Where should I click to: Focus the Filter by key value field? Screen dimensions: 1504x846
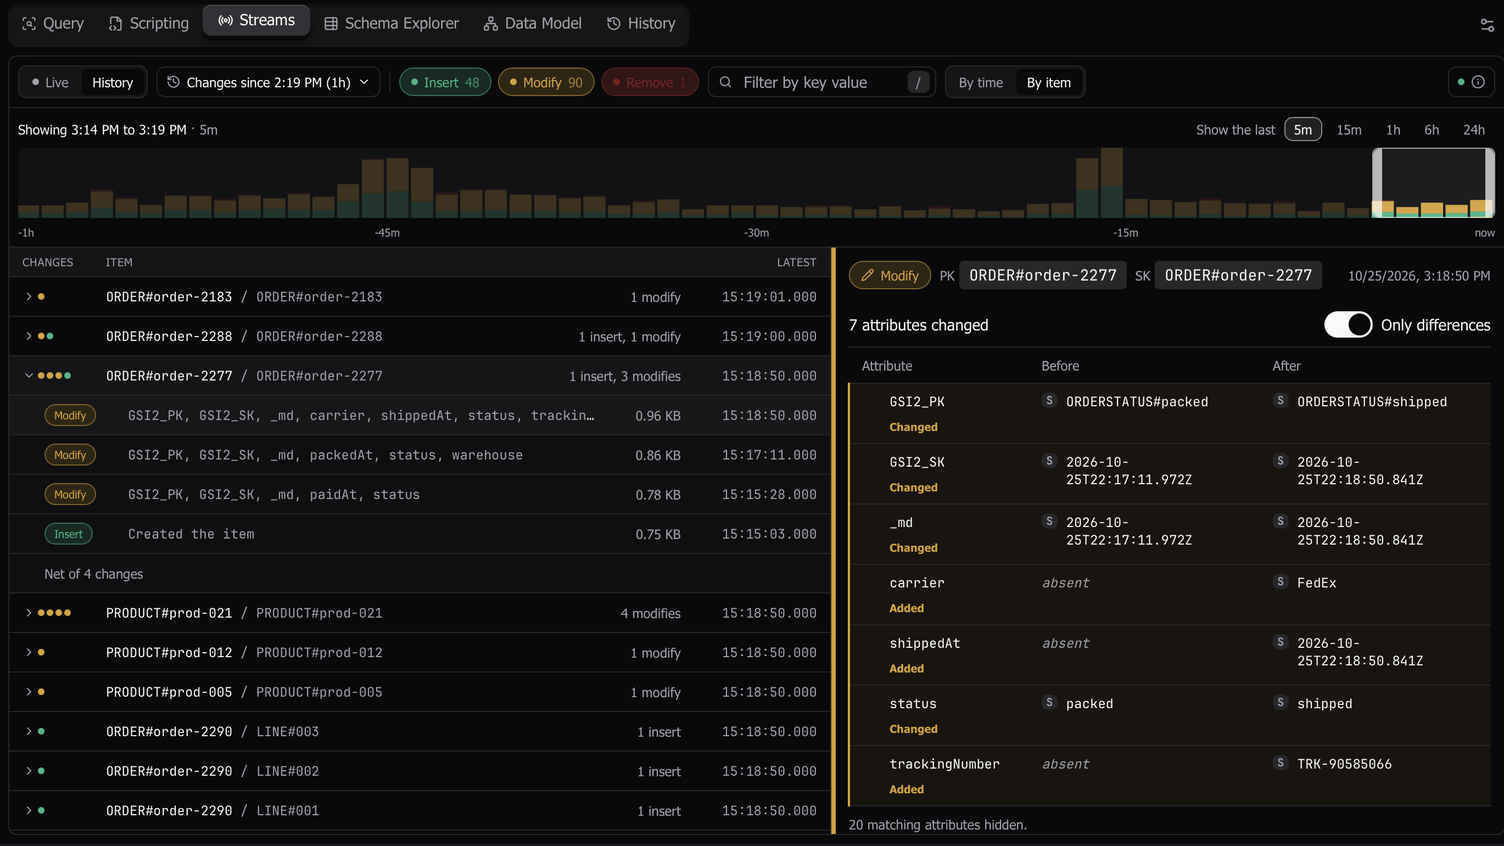click(822, 82)
